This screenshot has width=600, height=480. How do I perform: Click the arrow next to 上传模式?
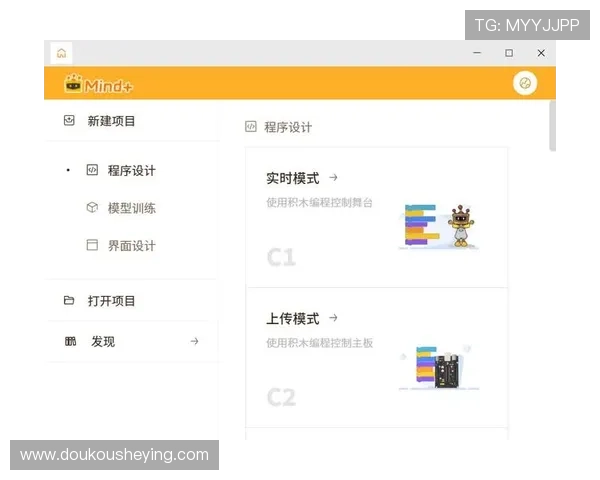(333, 317)
